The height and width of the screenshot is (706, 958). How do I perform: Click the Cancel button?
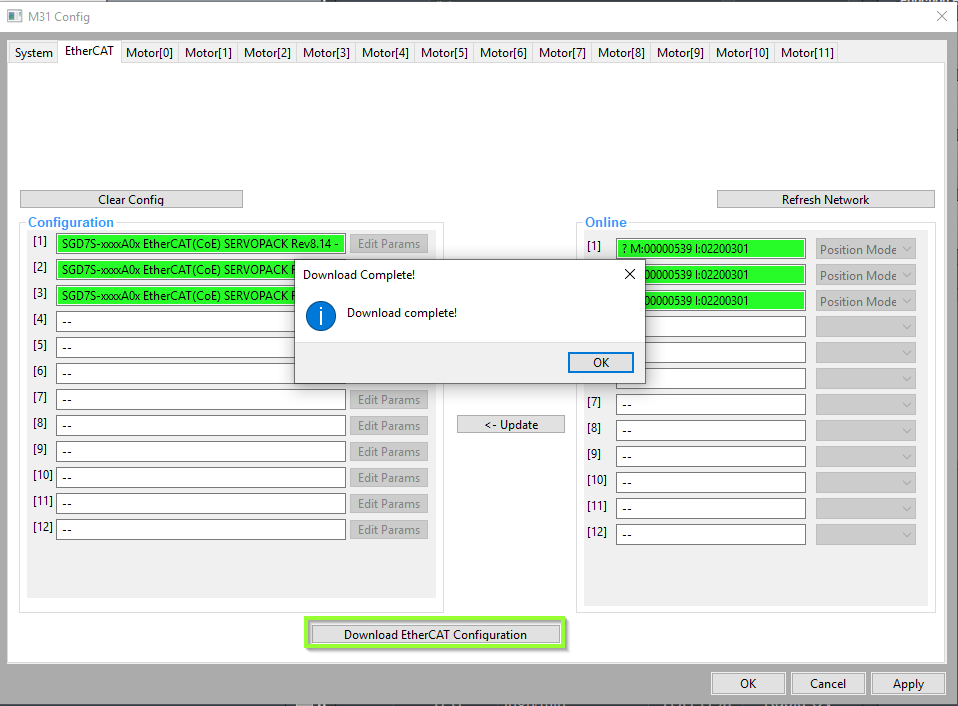(x=828, y=684)
